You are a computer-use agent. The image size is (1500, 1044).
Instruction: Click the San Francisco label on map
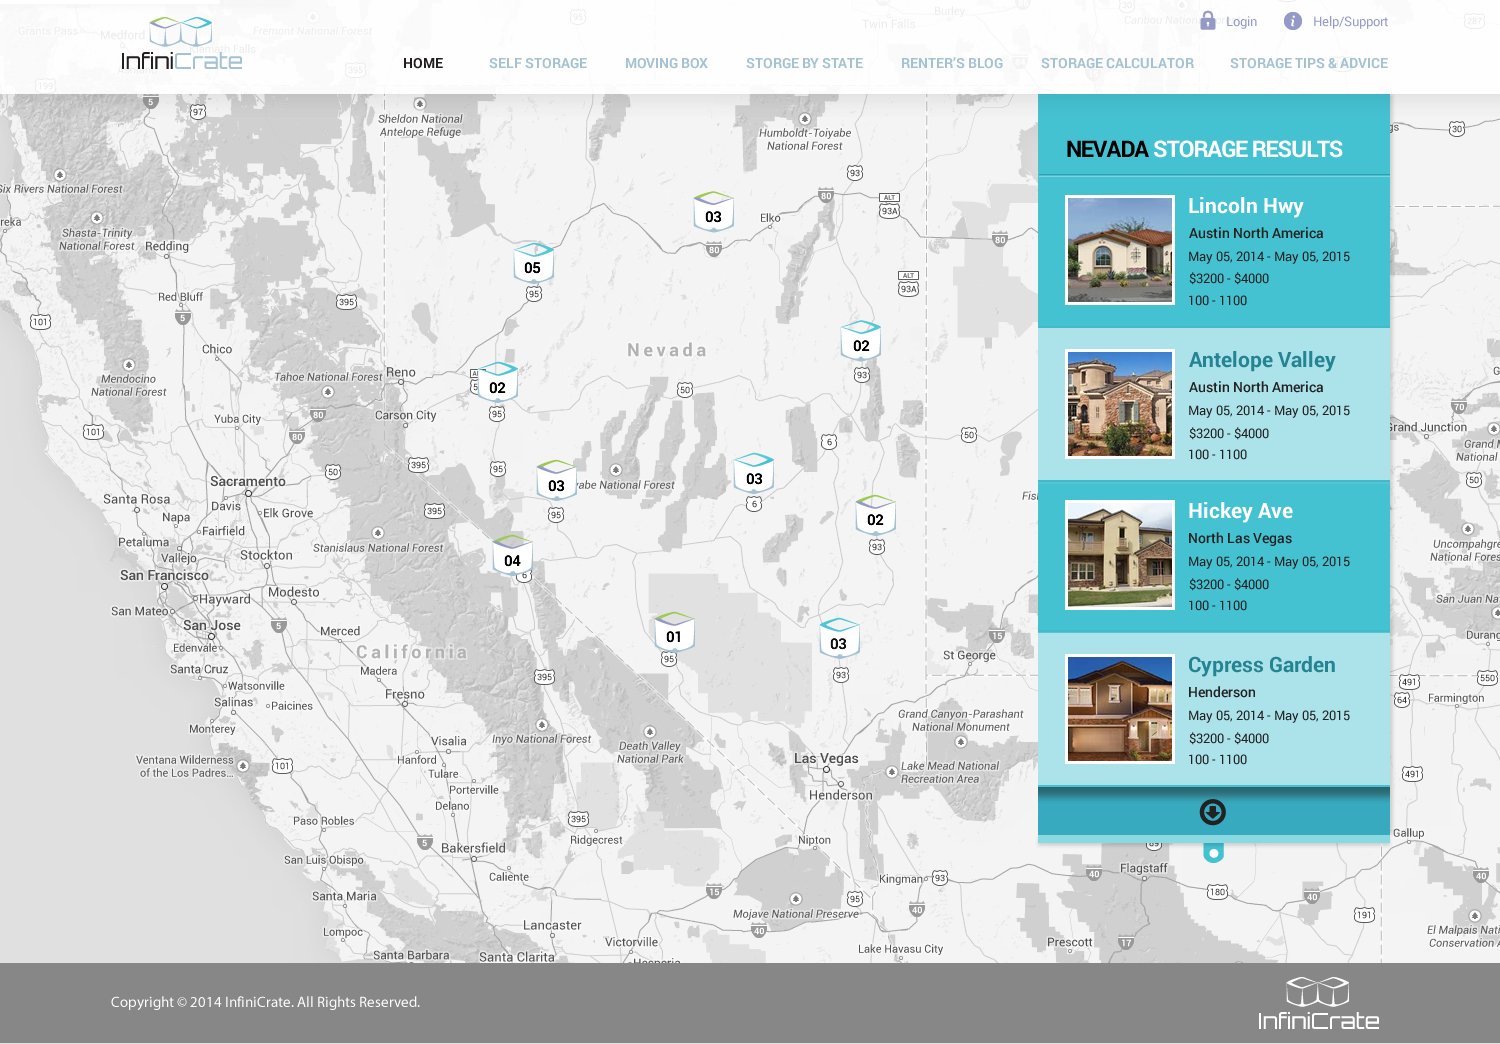(x=165, y=575)
